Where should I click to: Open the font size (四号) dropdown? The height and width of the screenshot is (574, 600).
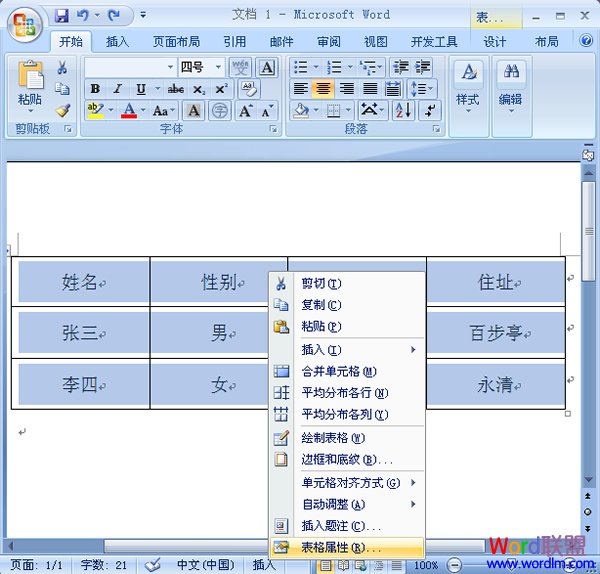pos(218,67)
